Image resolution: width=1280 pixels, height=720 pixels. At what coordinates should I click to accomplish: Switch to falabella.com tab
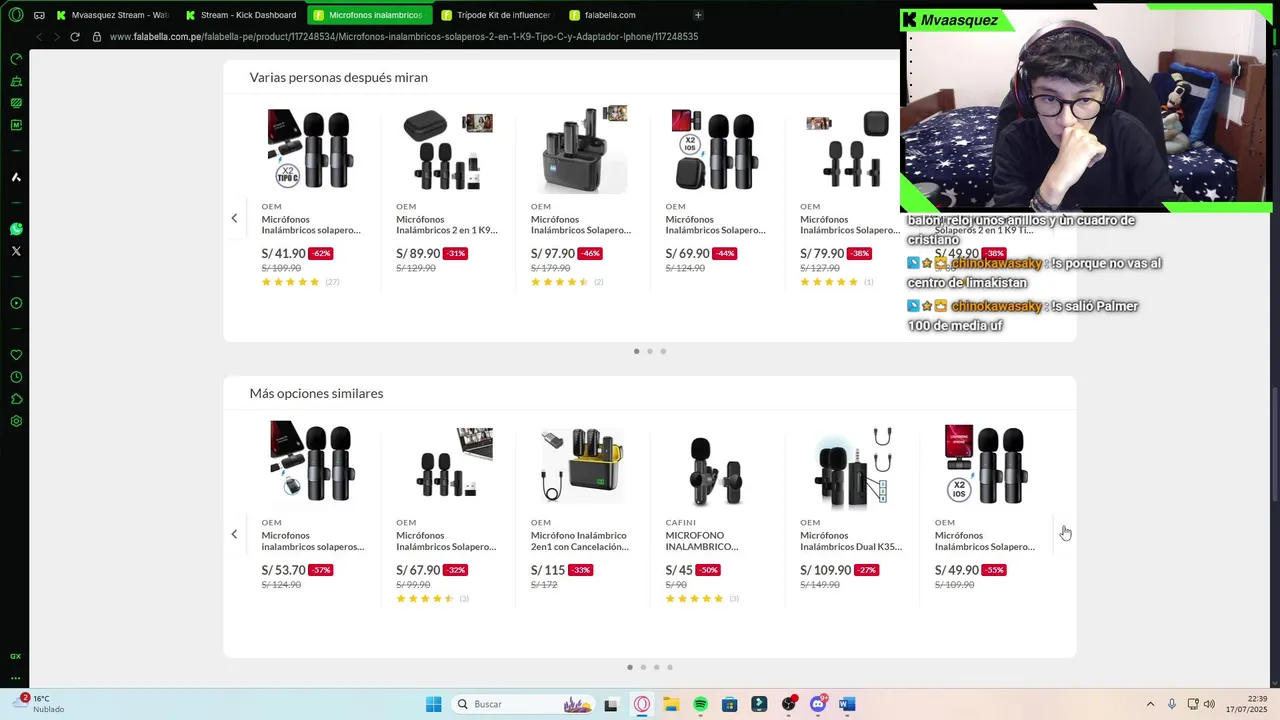[x=623, y=15]
